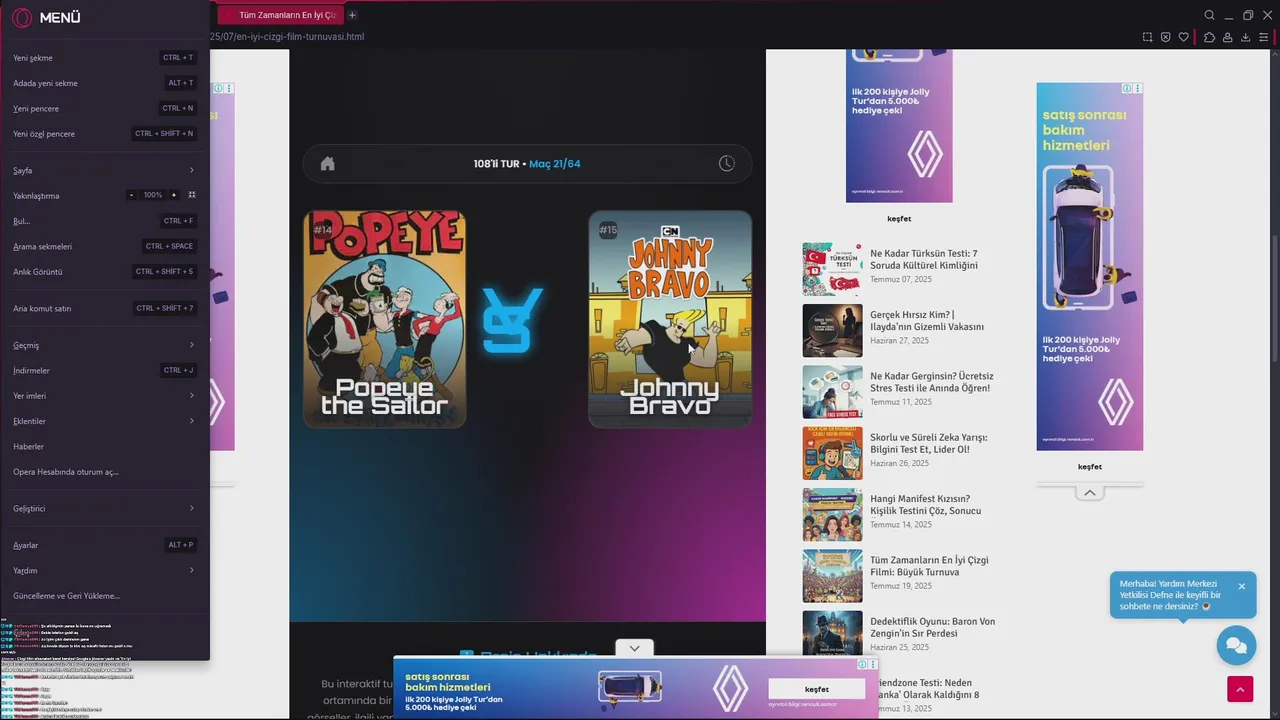Click the clock history icon in tournament bar
This screenshot has height=720, width=1280.
tap(727, 163)
